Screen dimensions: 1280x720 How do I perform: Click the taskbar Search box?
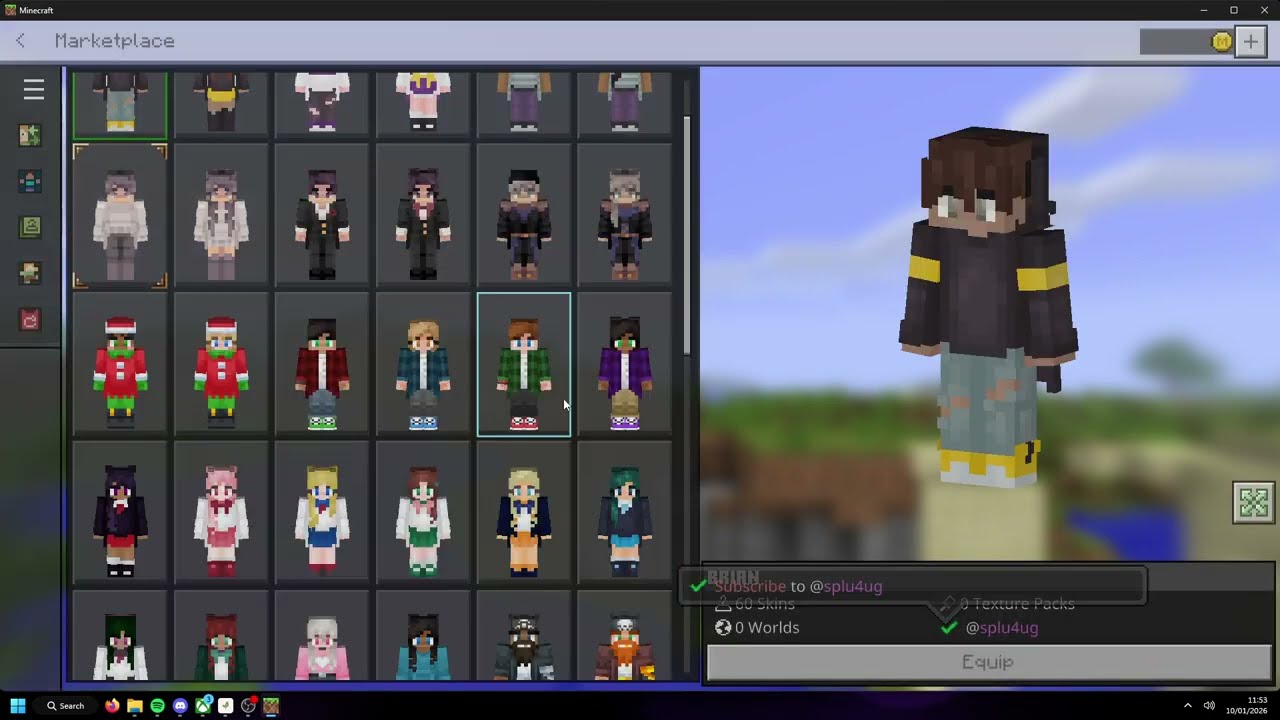[64, 706]
